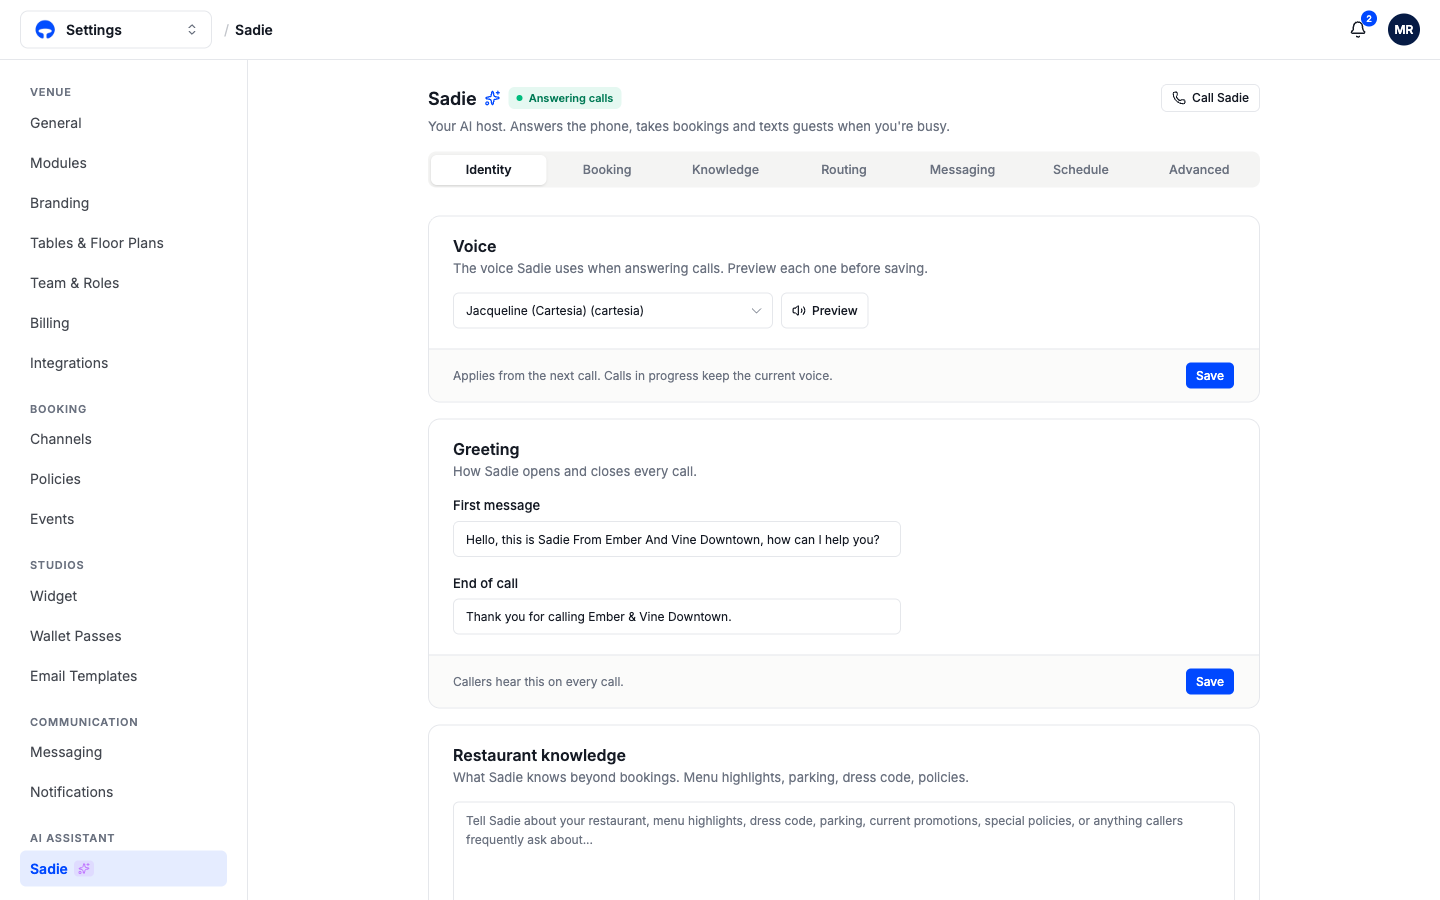The width and height of the screenshot is (1440, 900).
Task: Switch to the Knowledge tab
Action: [725, 170]
